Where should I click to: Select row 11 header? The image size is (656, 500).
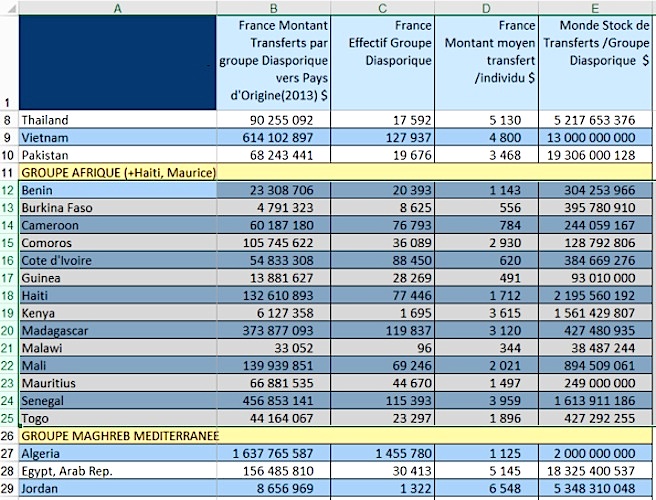tap(8, 173)
